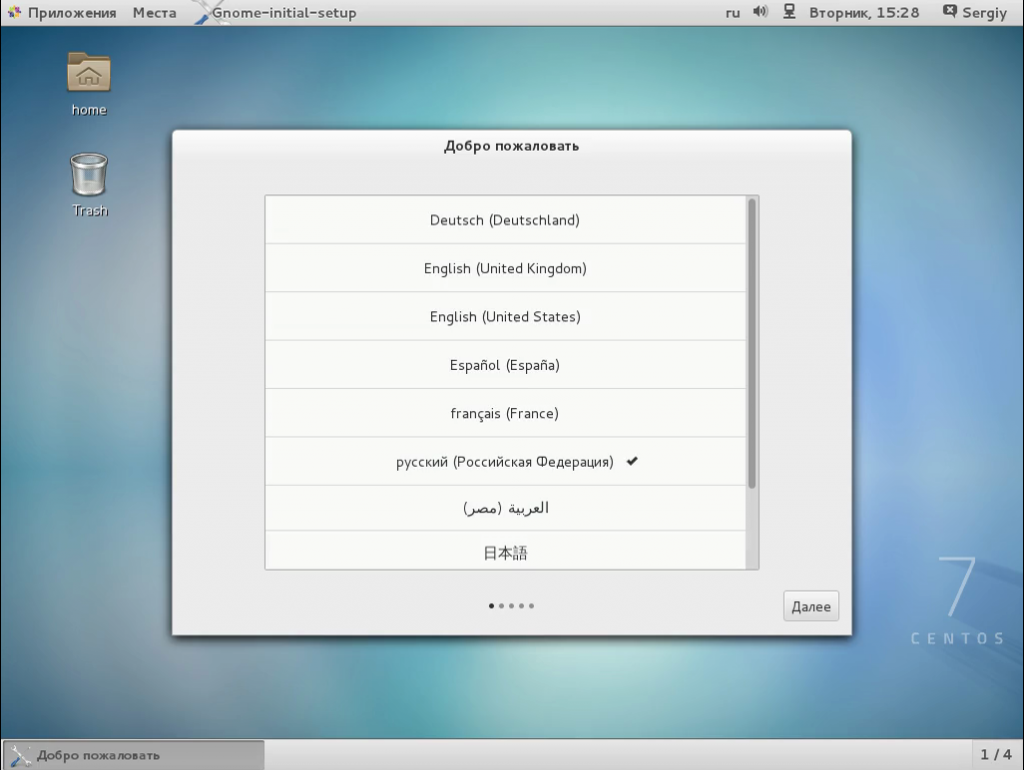
Task: Select Español (España) language
Action: [x=505, y=364]
